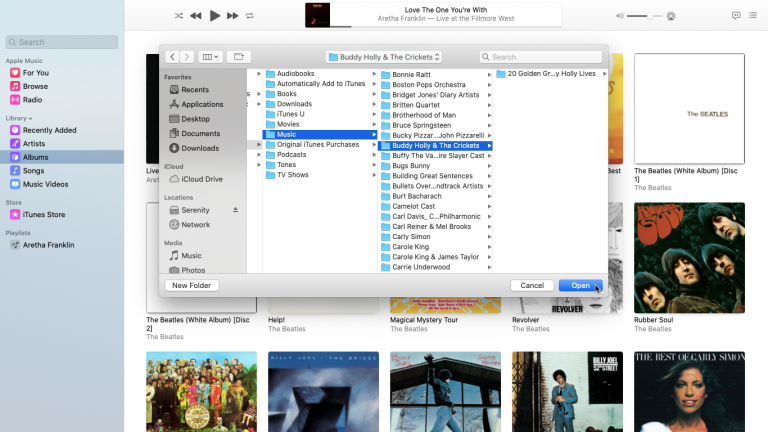Select the Bugs Bunny folder
Screen dimensions: 768x432
411,166
